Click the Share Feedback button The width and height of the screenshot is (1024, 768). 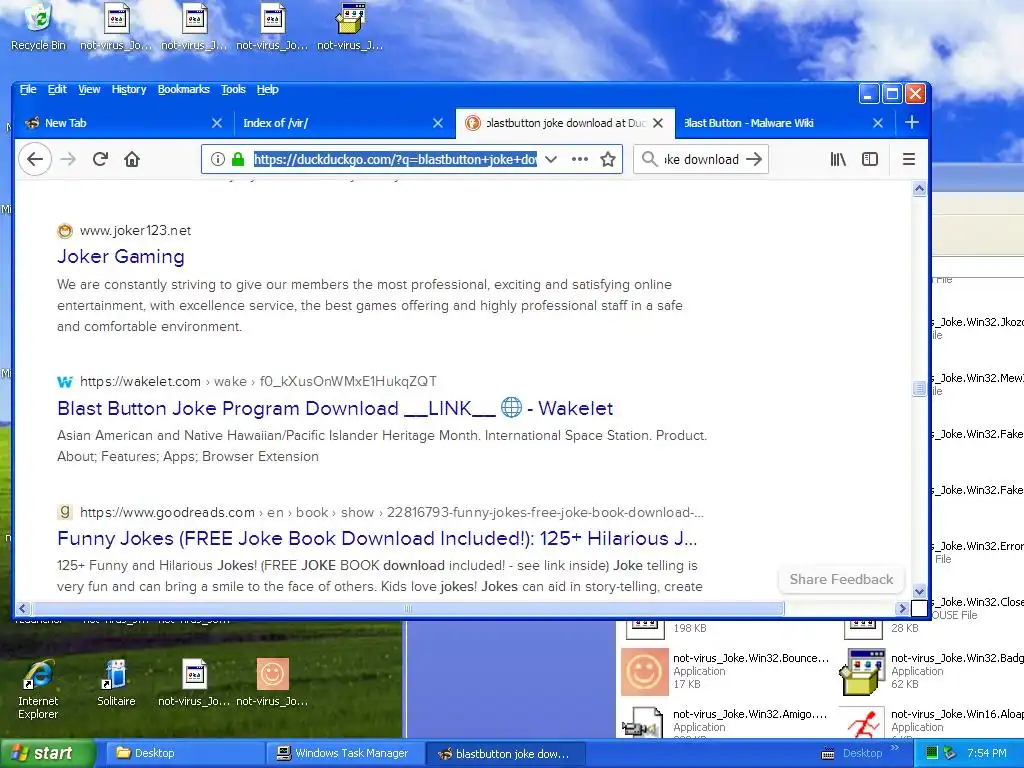tap(841, 579)
